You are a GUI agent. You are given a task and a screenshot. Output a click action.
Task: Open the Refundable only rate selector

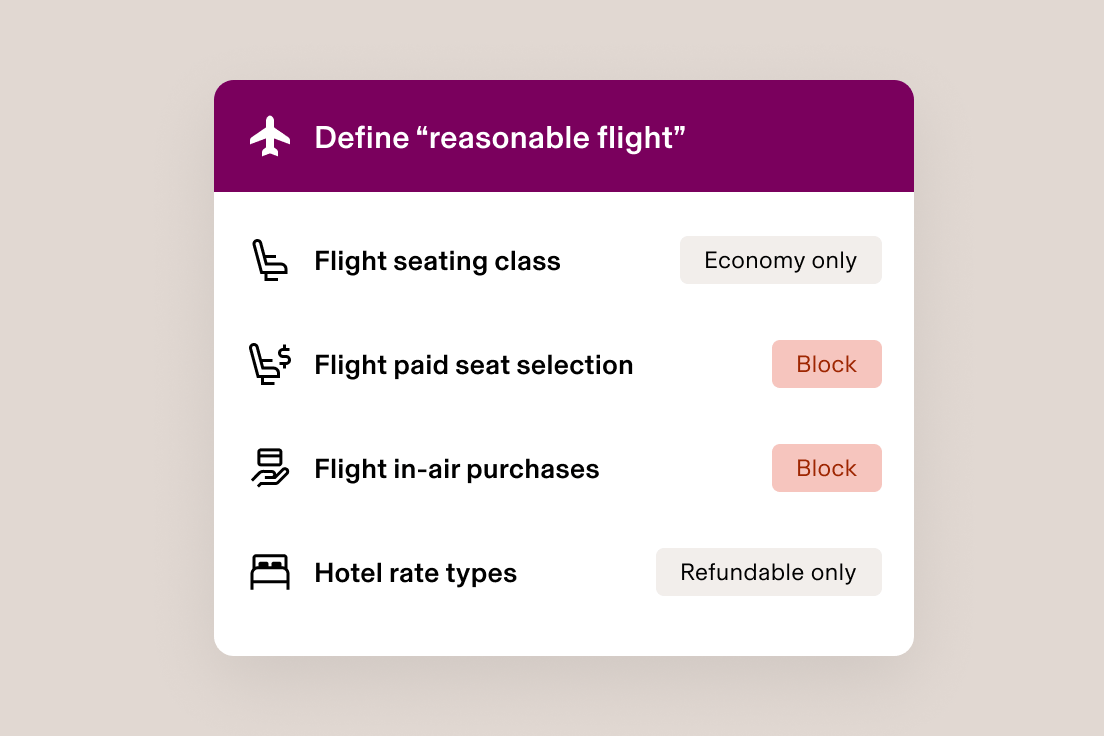768,571
